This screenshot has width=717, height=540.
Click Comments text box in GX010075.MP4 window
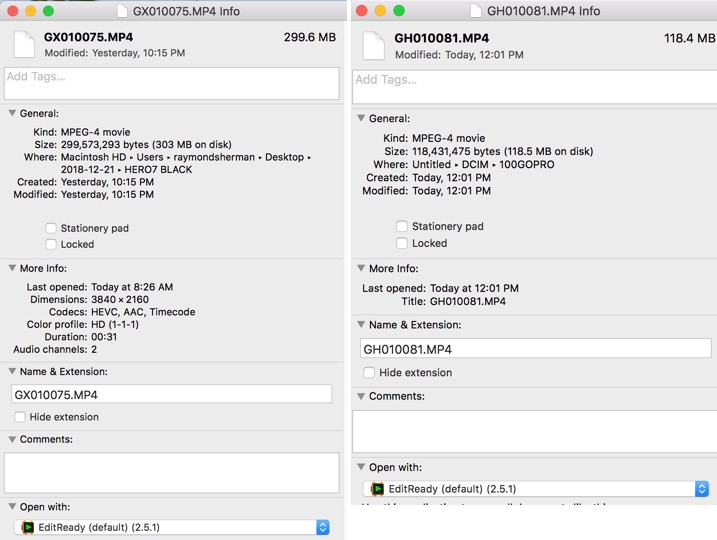(x=172, y=473)
